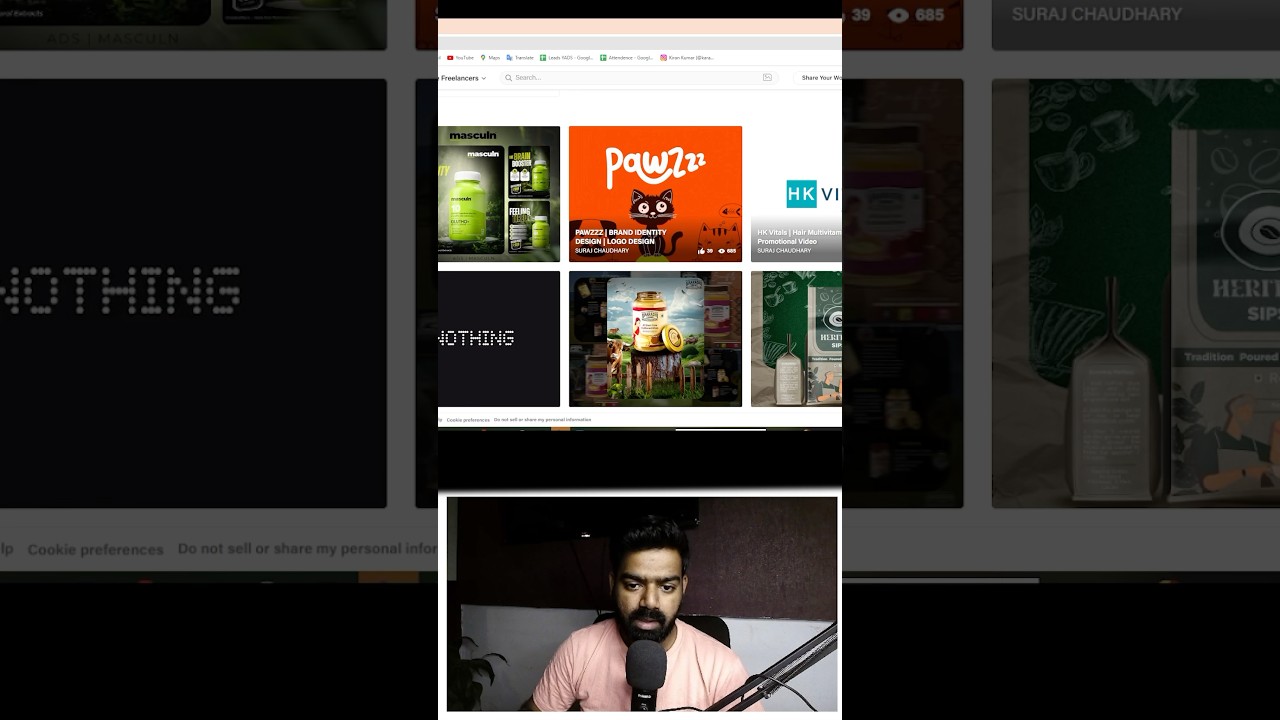Open the Pawzzz brand identity project thumbnail

(x=655, y=194)
